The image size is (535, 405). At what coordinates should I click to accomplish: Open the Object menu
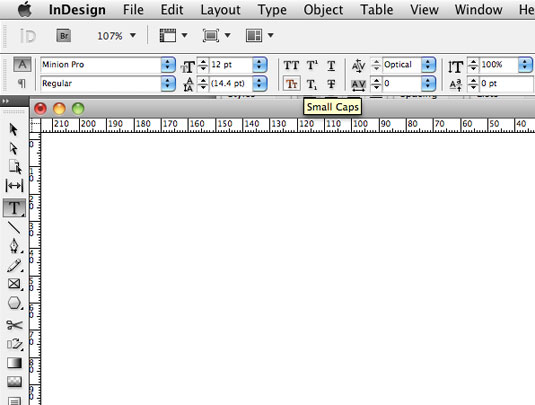click(323, 10)
